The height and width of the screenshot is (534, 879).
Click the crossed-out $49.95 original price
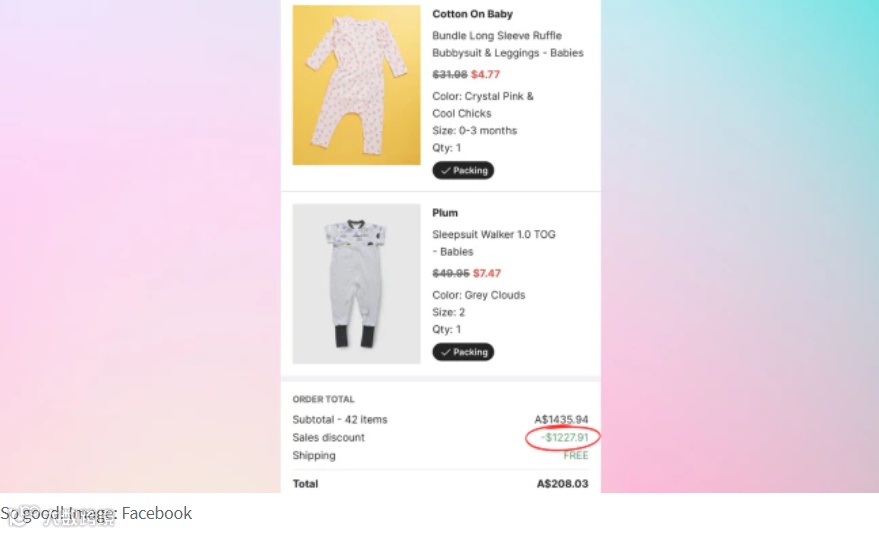[x=450, y=273]
